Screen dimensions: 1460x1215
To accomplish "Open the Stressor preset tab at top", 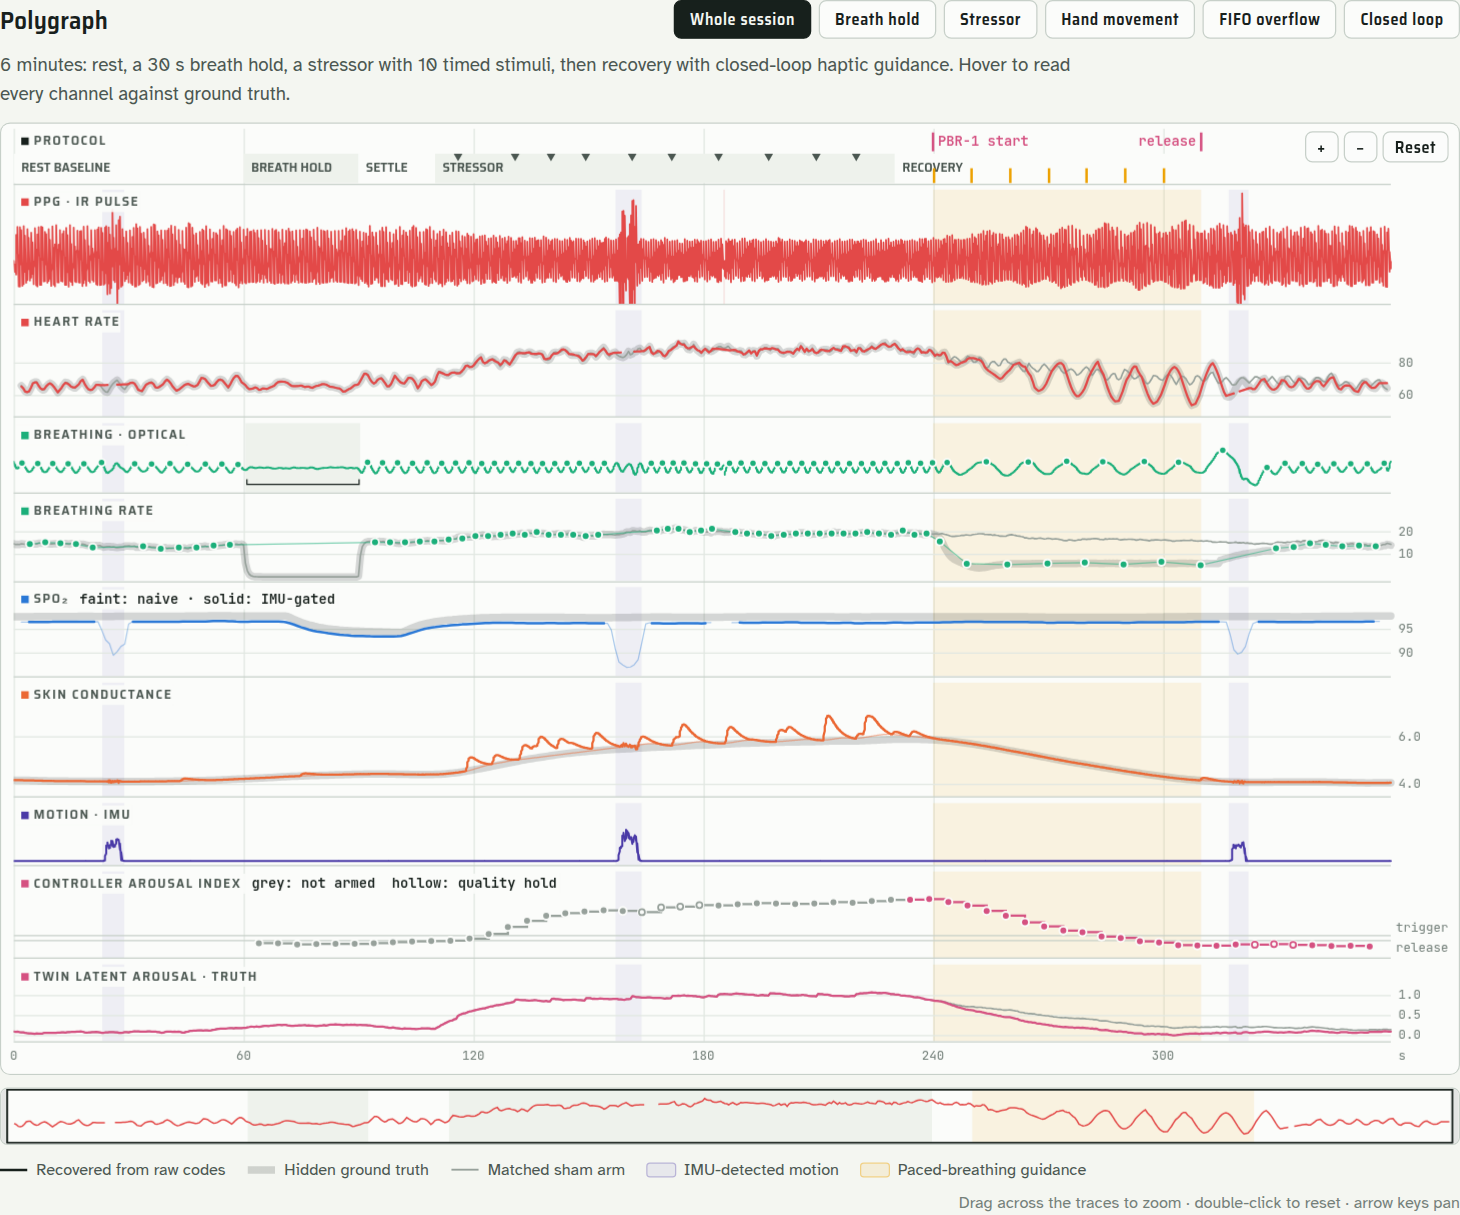I will 990,19.
